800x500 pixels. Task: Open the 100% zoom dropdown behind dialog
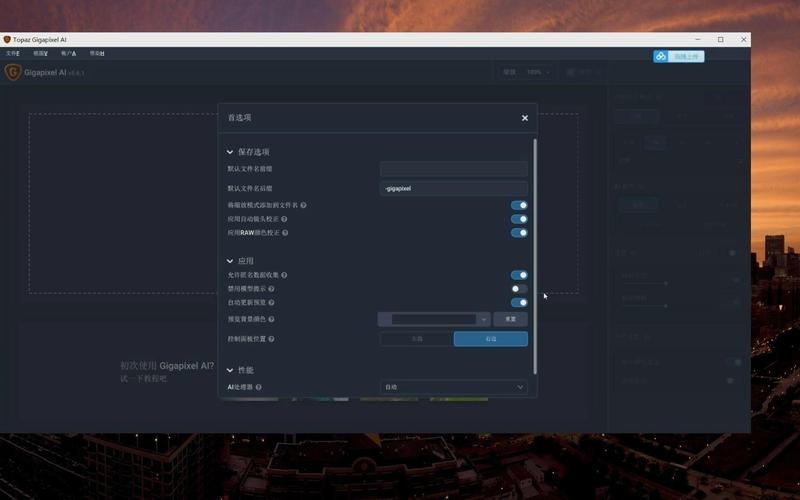click(x=539, y=72)
